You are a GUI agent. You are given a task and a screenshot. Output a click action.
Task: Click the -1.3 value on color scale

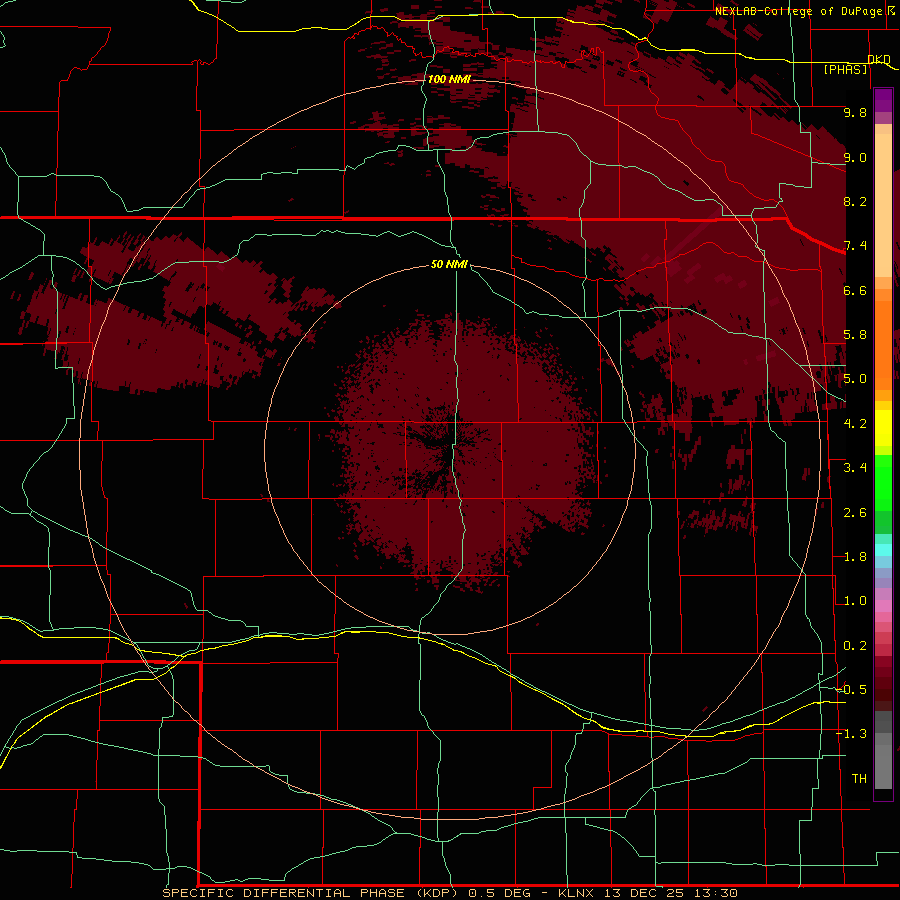pos(851,734)
